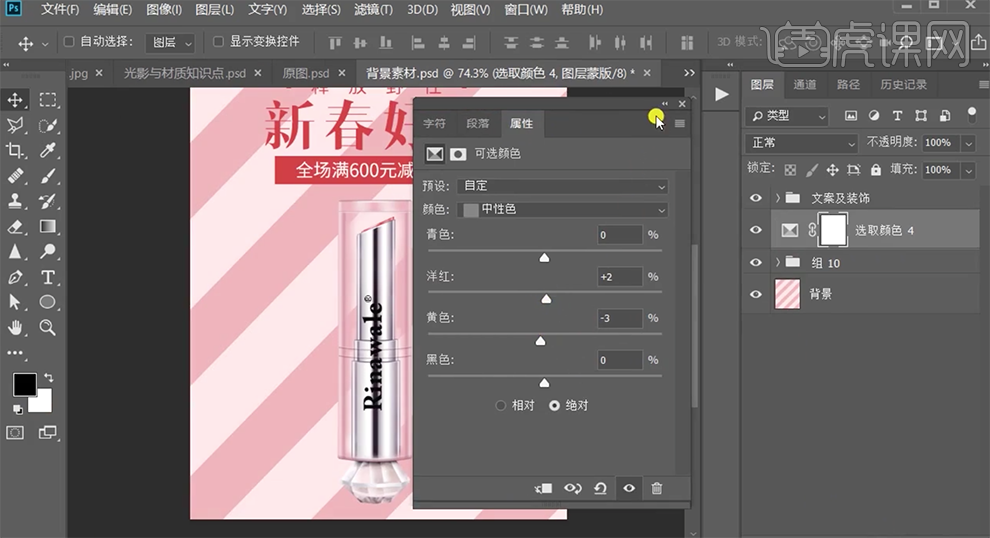
Task: Filter layers by pixel layer type
Action: point(851,116)
